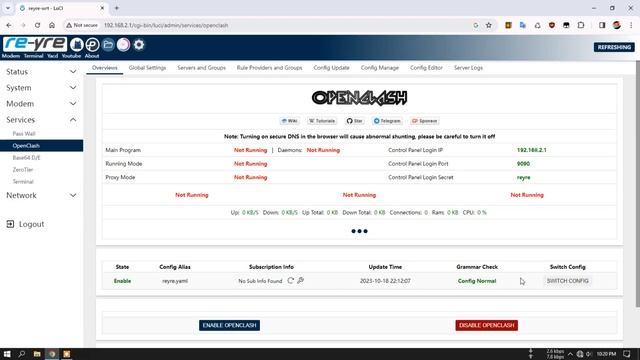
Task: Click the wrench icon next to subscription info
Action: [x=301, y=280]
